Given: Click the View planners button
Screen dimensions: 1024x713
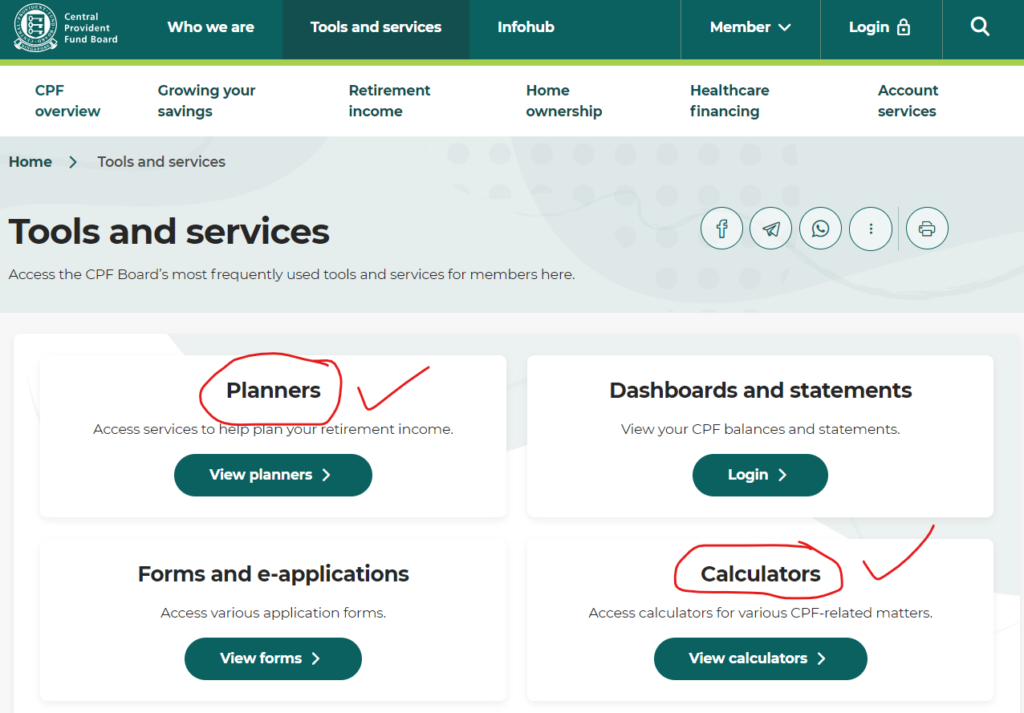Looking at the screenshot, I should point(273,475).
